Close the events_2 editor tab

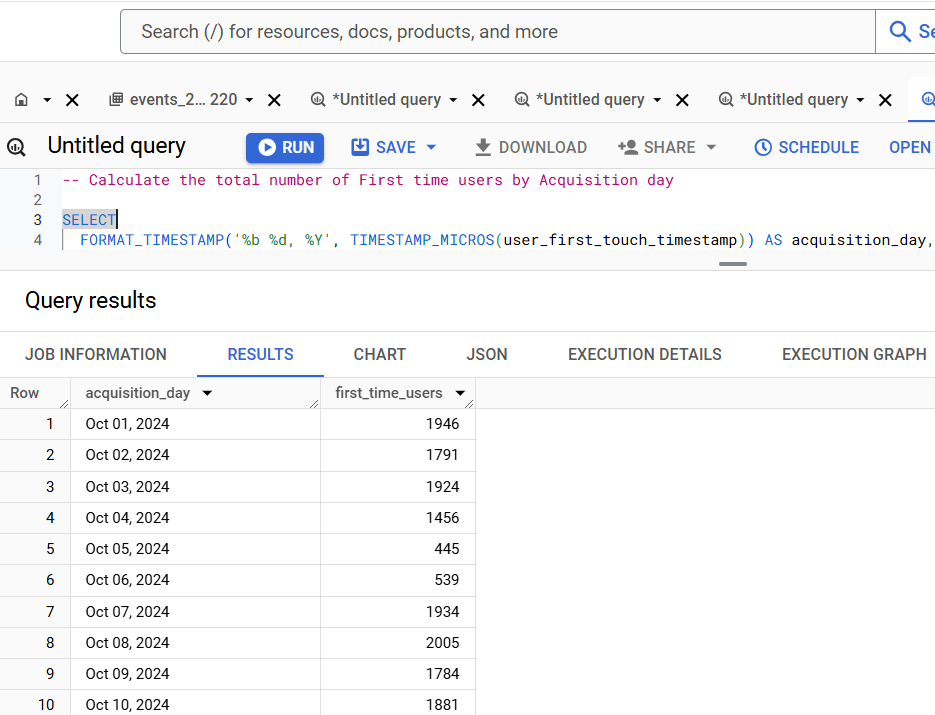coord(273,100)
